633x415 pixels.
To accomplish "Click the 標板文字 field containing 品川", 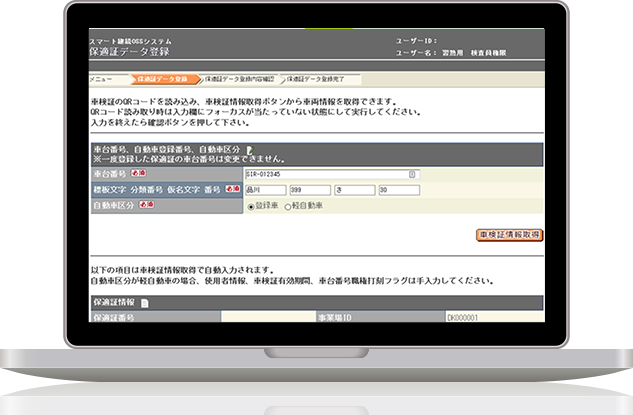I will (x=266, y=190).
